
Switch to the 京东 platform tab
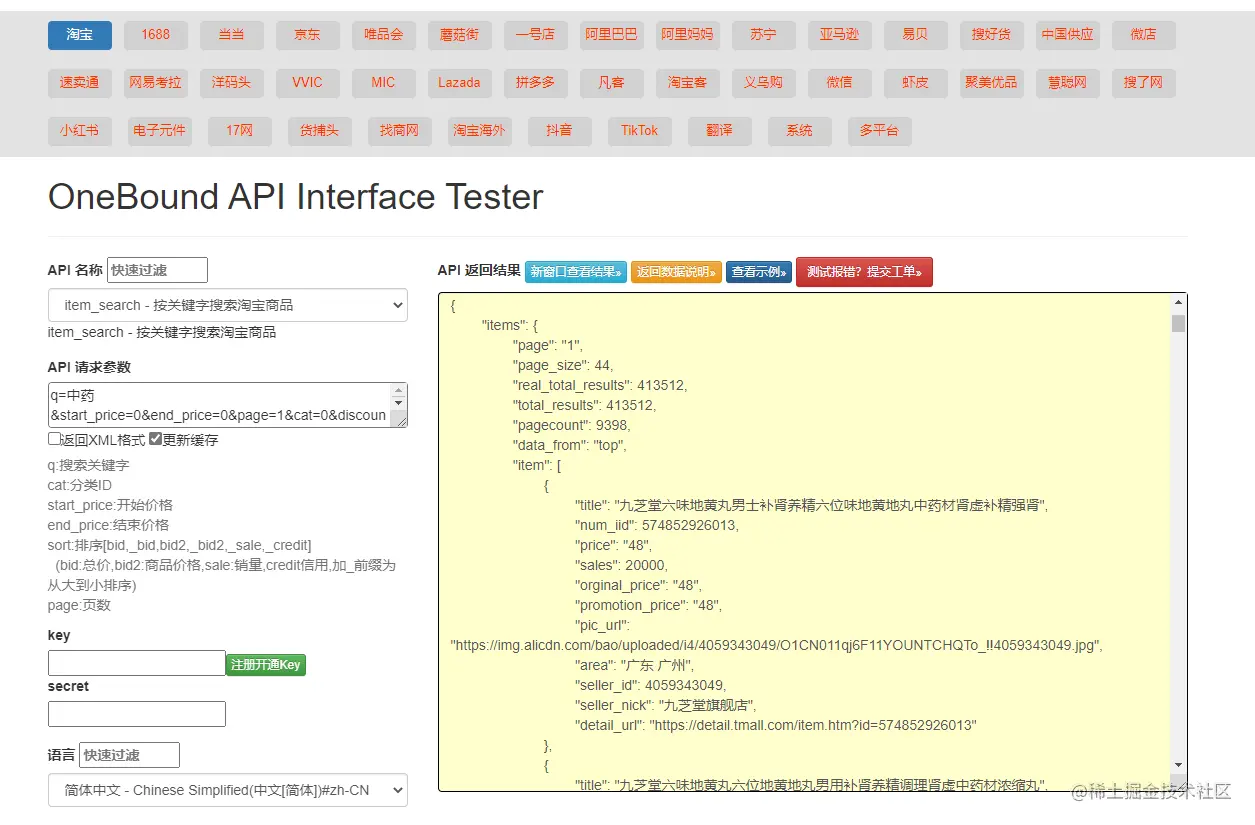[307, 35]
